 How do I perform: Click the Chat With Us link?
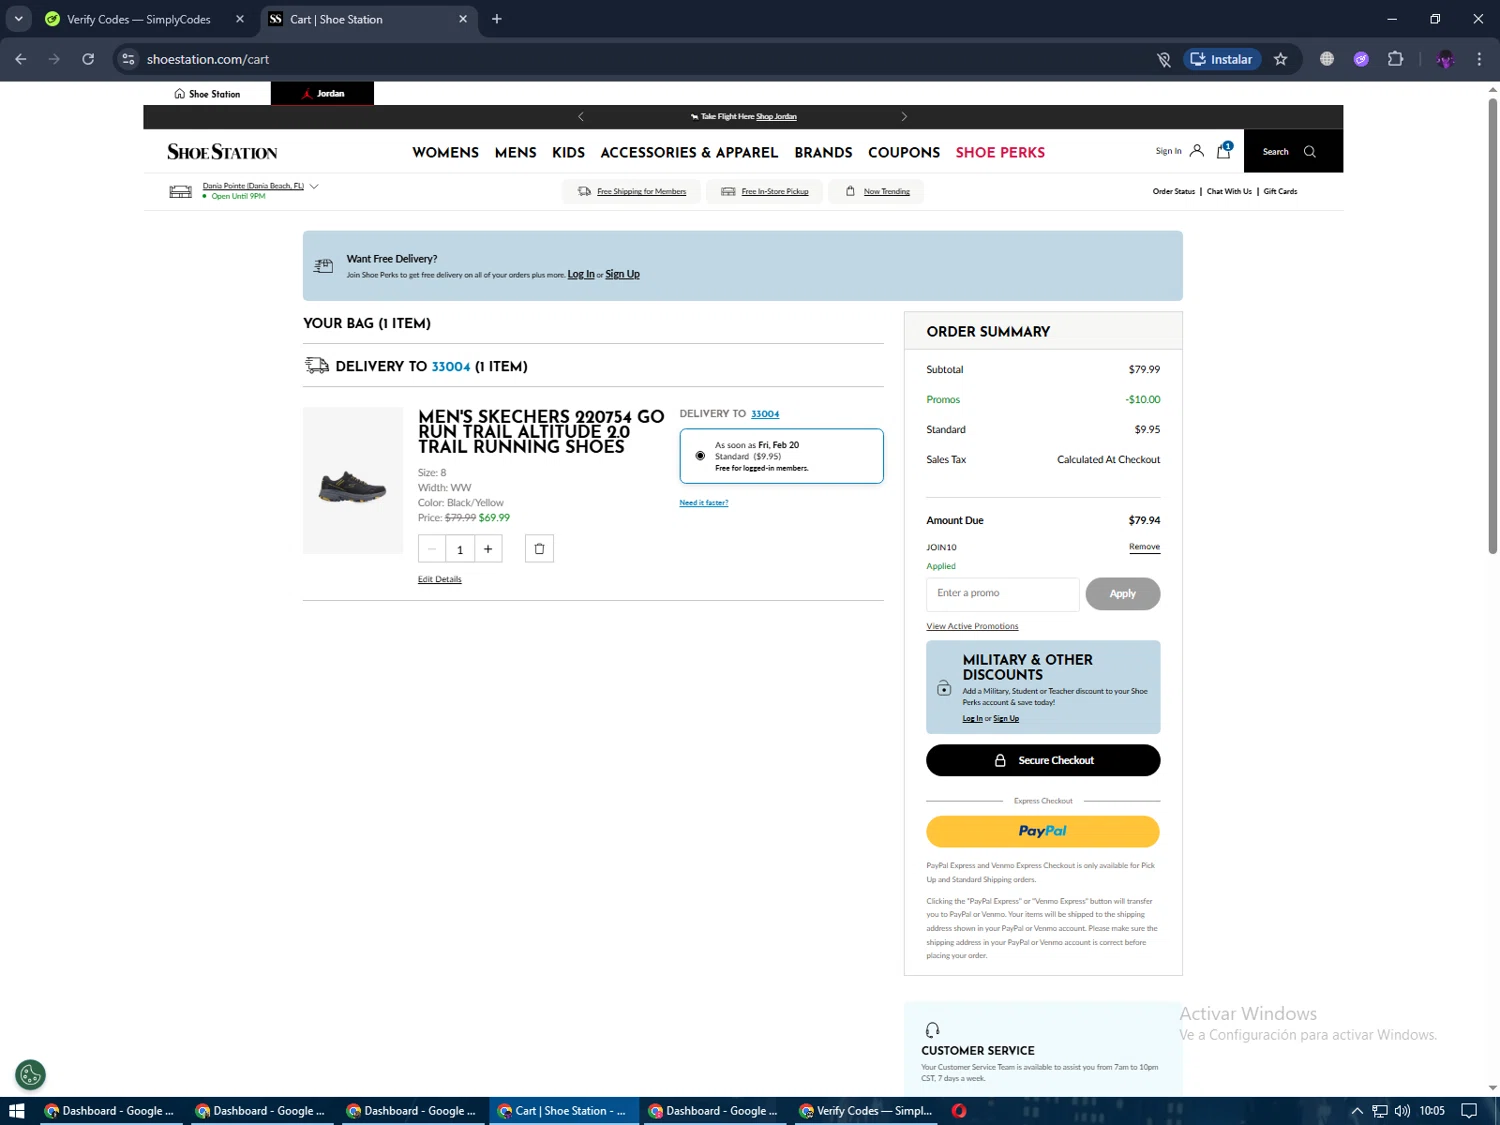point(1229,191)
